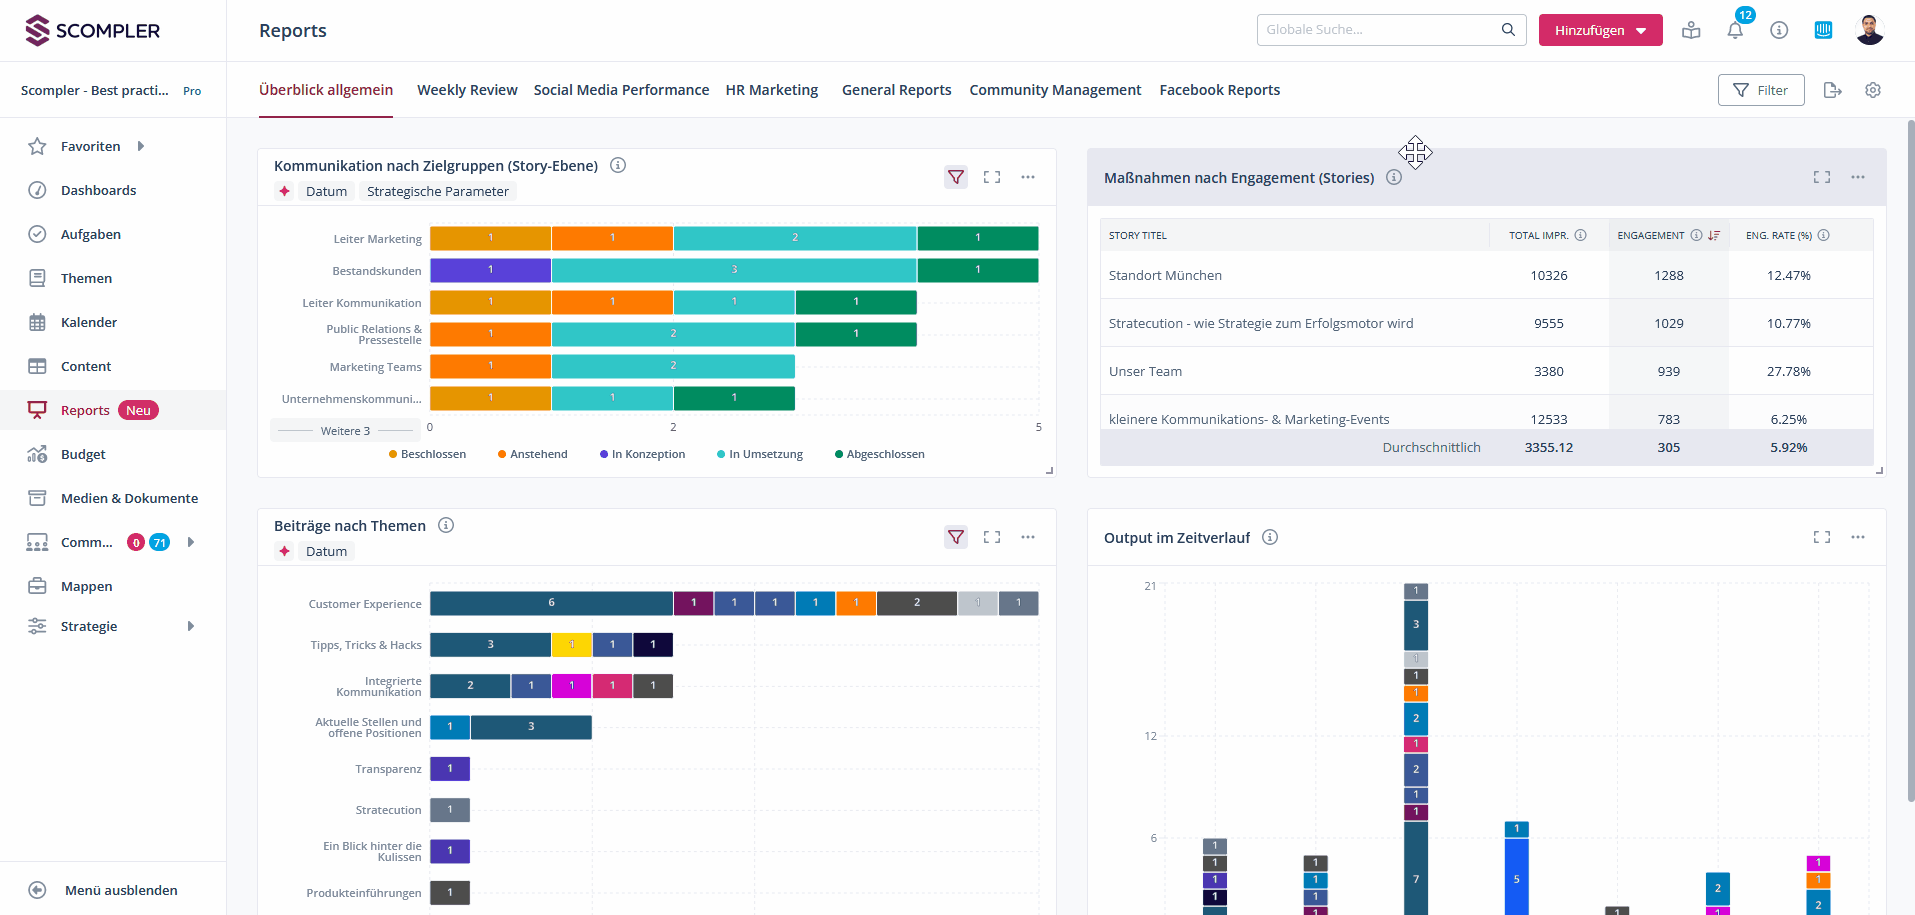The width and height of the screenshot is (1915, 915).
Task: Toggle filter funnel on Beiträge nach Themen widget
Action: click(x=956, y=537)
